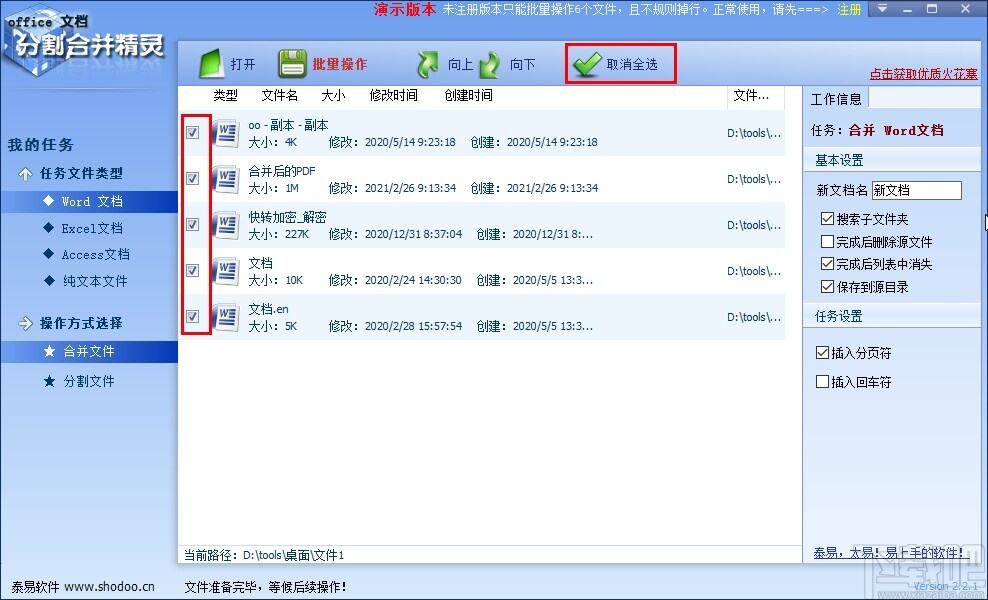The width and height of the screenshot is (988, 600).
Task: Open title bar dropdown menu arrow
Action: point(882,9)
